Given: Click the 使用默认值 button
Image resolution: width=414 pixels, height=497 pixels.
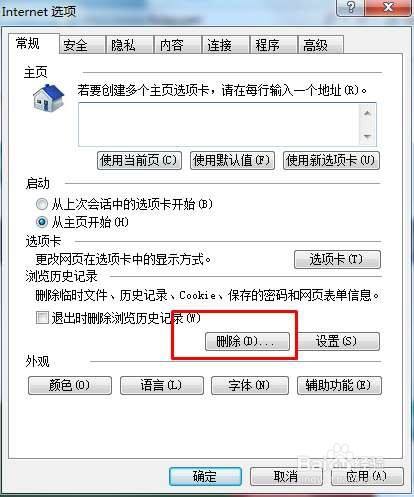Looking at the screenshot, I should coord(232,161).
